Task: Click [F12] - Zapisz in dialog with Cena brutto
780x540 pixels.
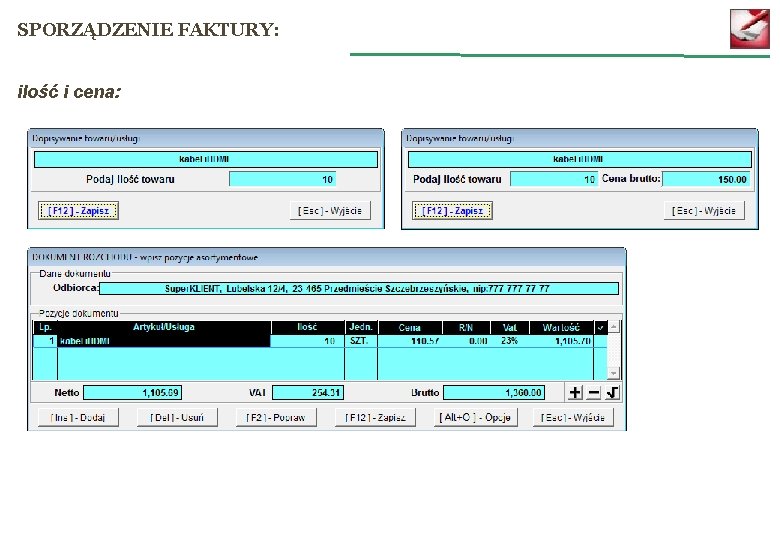Action: (x=453, y=210)
